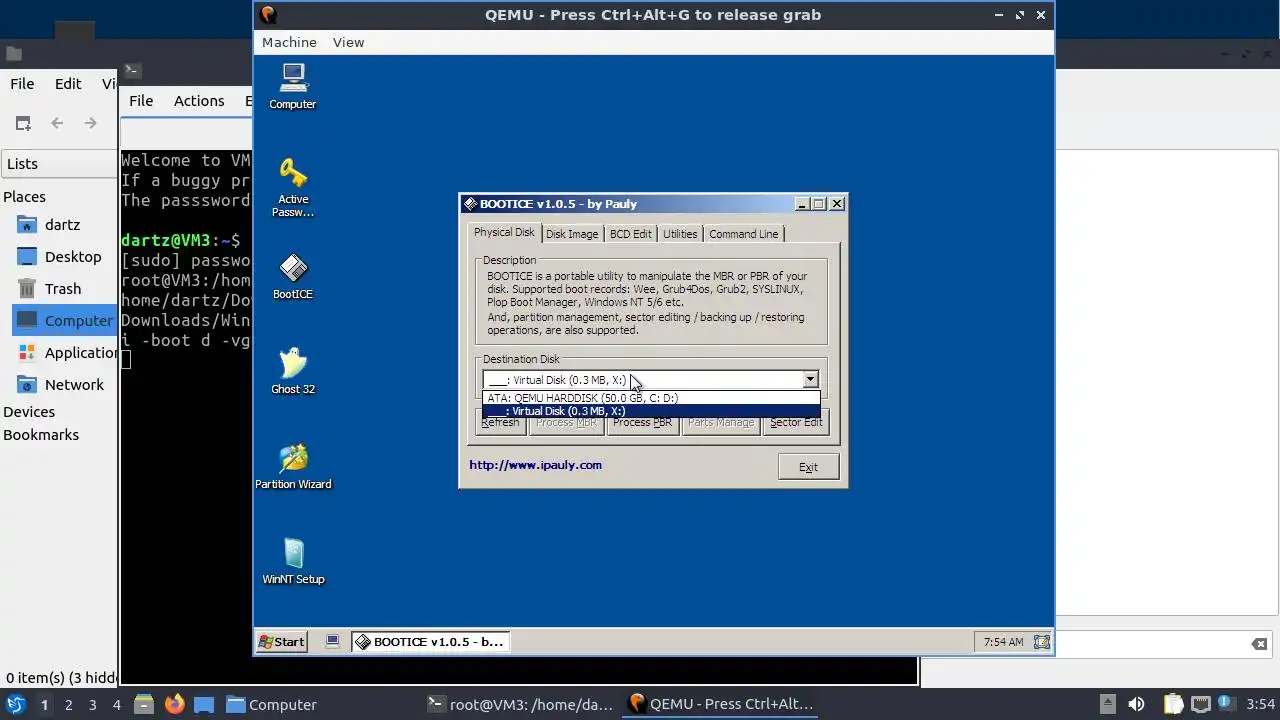Open the Utilities tab
The height and width of the screenshot is (720, 1280).
point(680,234)
